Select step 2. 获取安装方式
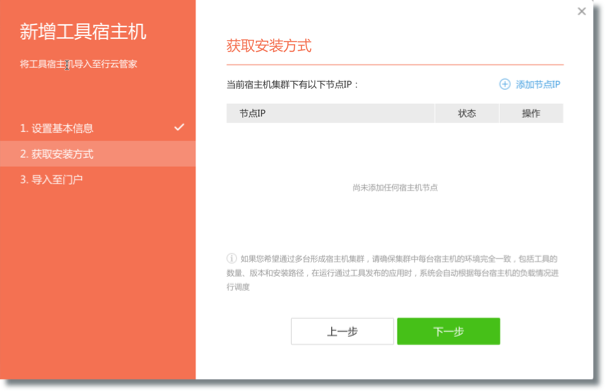This screenshot has width=605, height=391. click(98, 154)
